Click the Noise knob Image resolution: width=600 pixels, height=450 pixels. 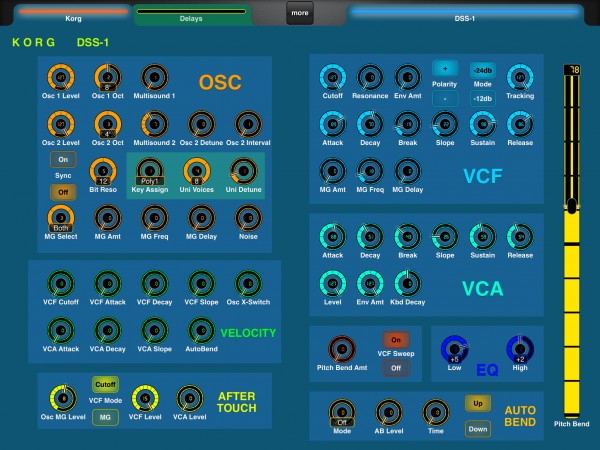point(248,218)
